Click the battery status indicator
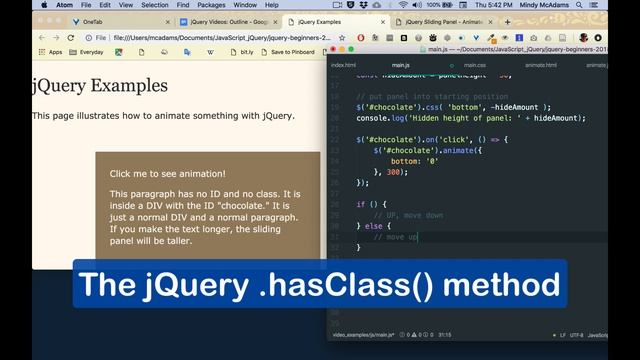640x360 pixels. (440, 5)
